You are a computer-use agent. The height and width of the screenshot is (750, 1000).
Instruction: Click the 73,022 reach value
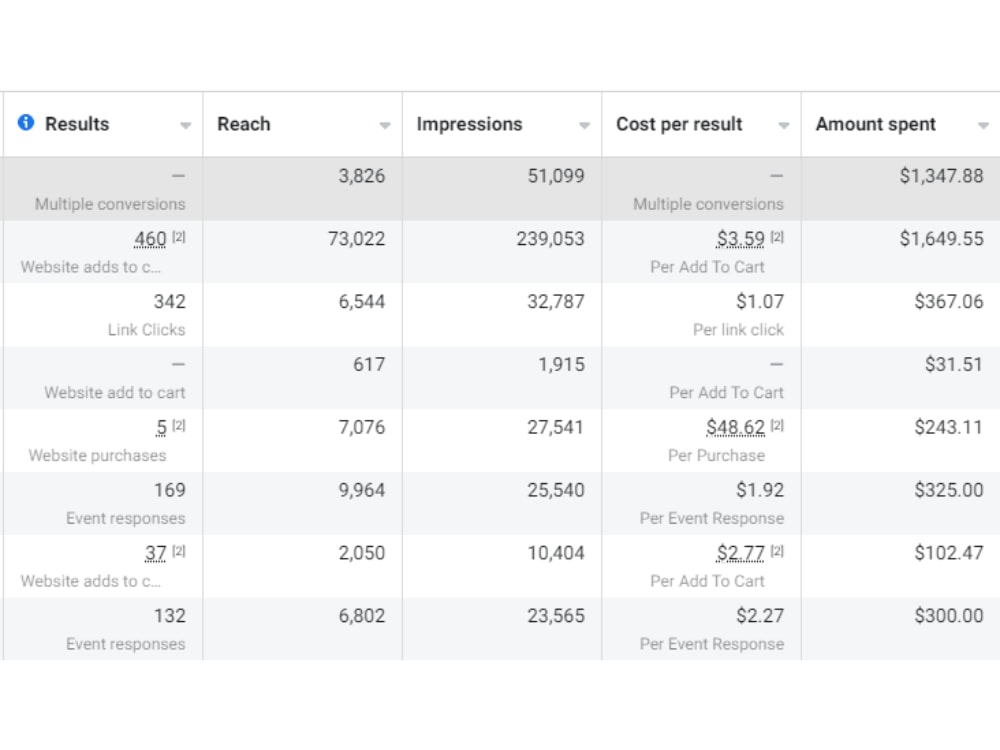click(357, 239)
